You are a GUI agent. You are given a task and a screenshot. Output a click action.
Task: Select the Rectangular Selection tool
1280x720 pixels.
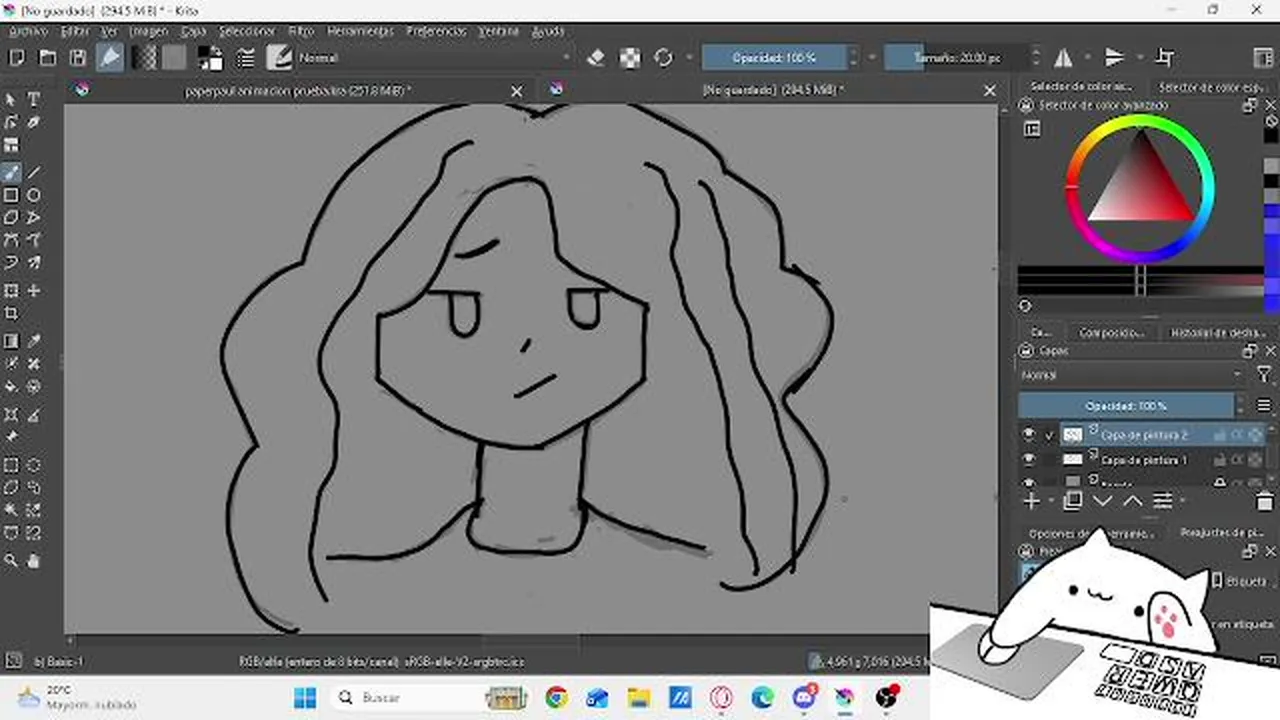point(11,465)
